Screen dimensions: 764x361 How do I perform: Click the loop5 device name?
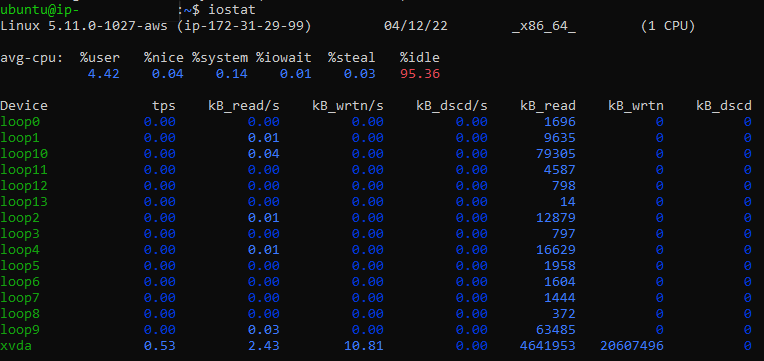[20, 266]
